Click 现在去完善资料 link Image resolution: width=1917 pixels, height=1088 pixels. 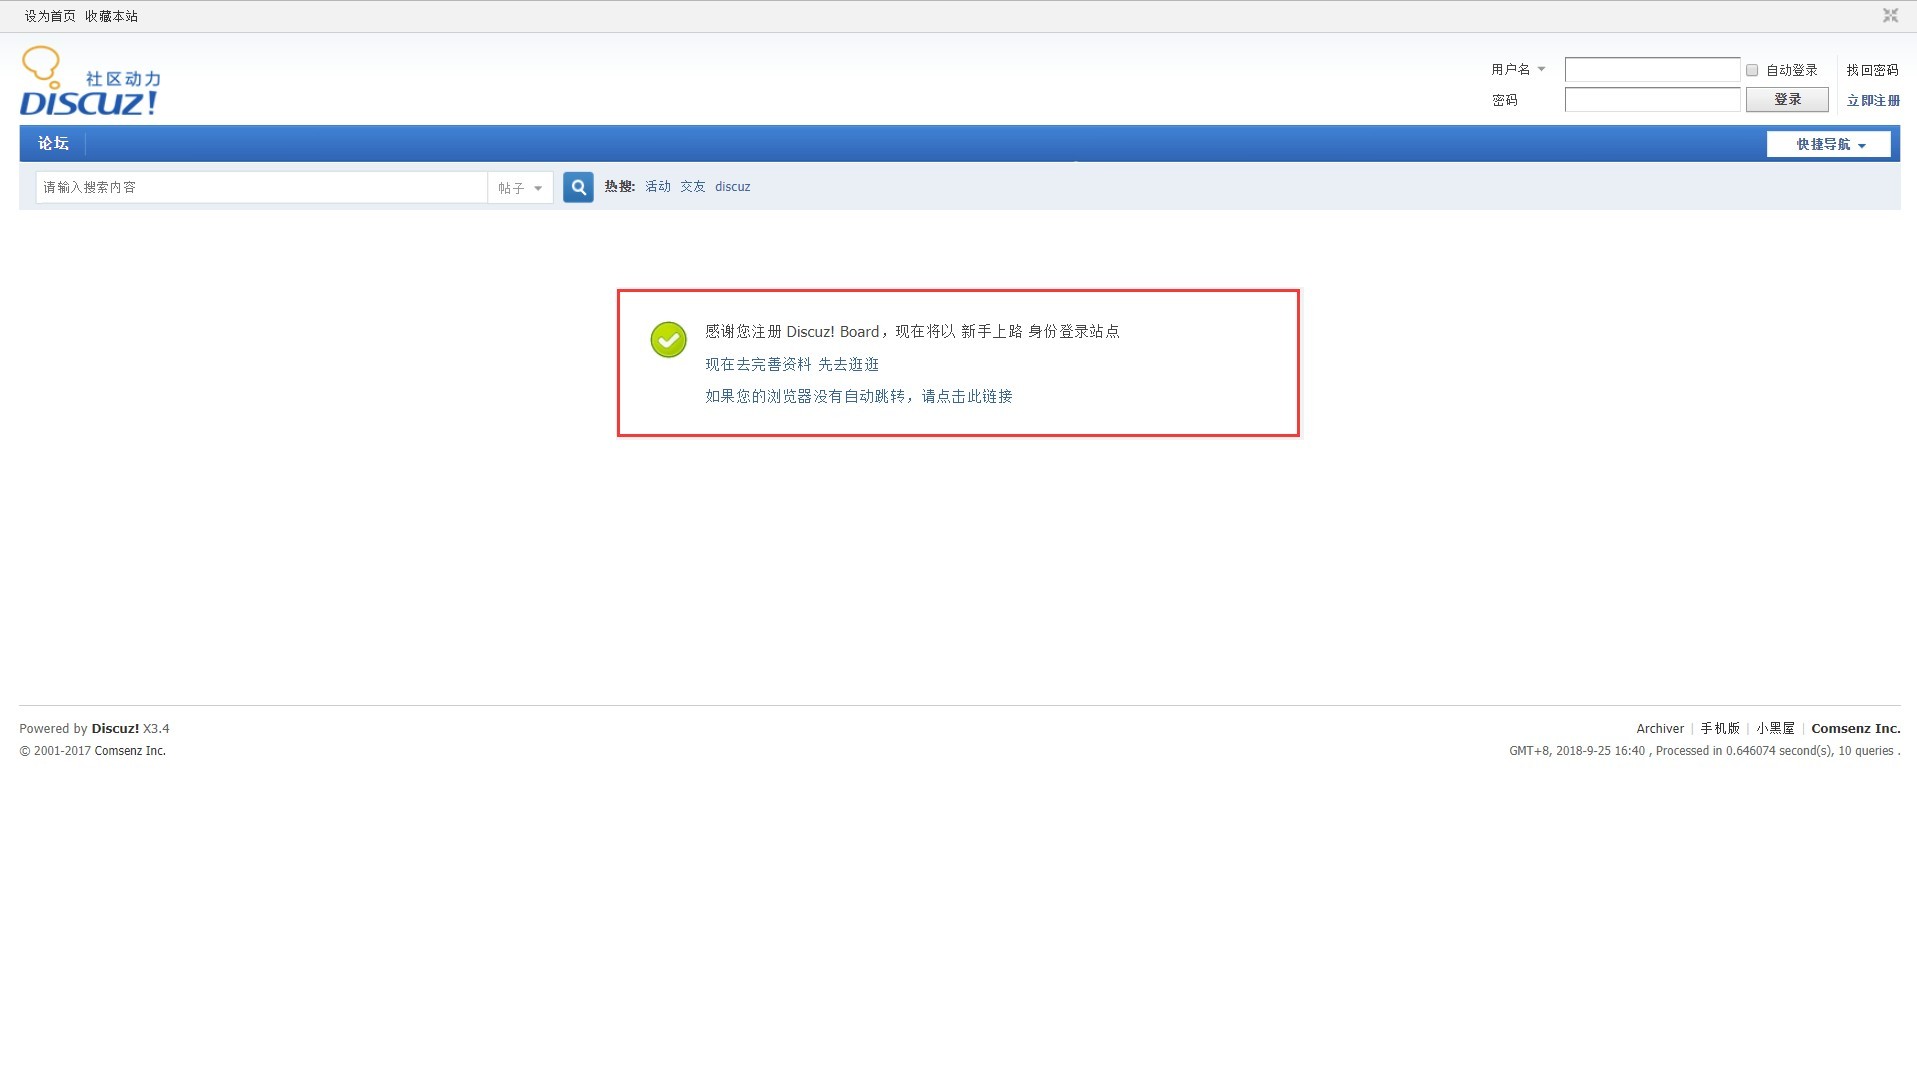coord(758,364)
